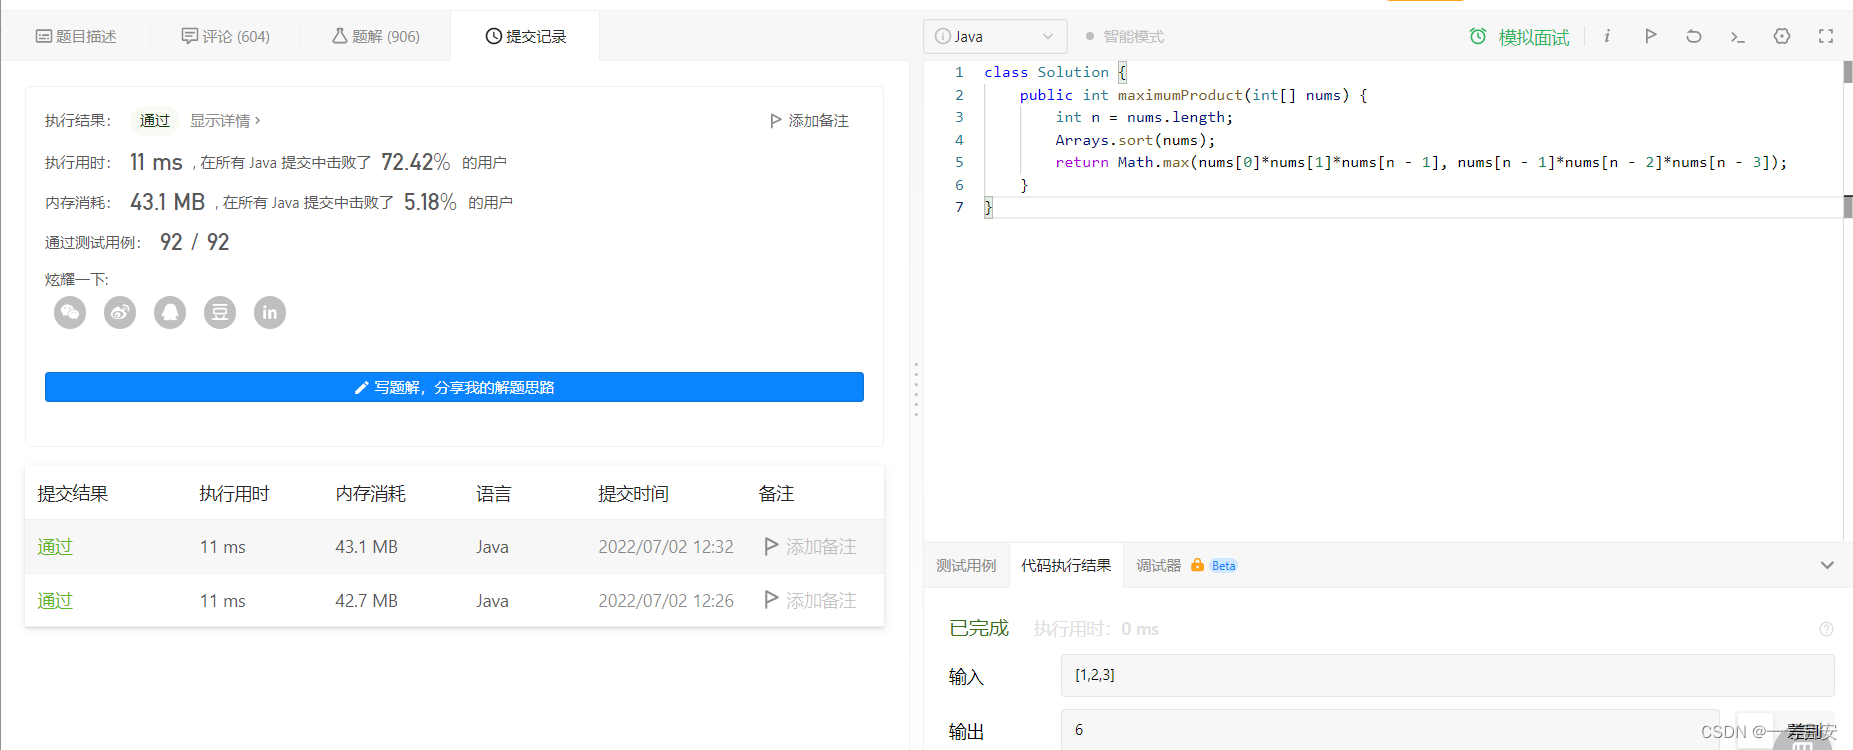Click 提交时间 column header

[633, 493]
